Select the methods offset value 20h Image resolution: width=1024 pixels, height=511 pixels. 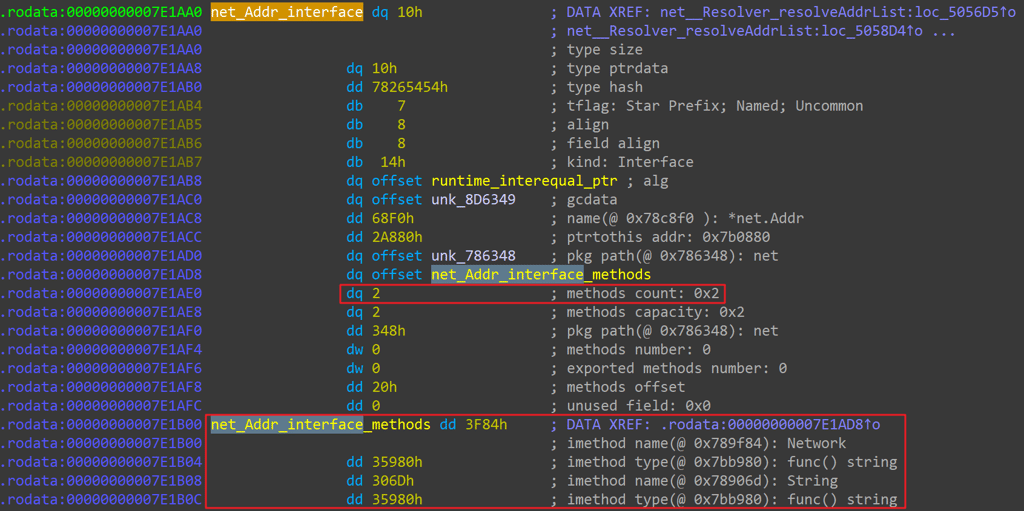[384, 387]
